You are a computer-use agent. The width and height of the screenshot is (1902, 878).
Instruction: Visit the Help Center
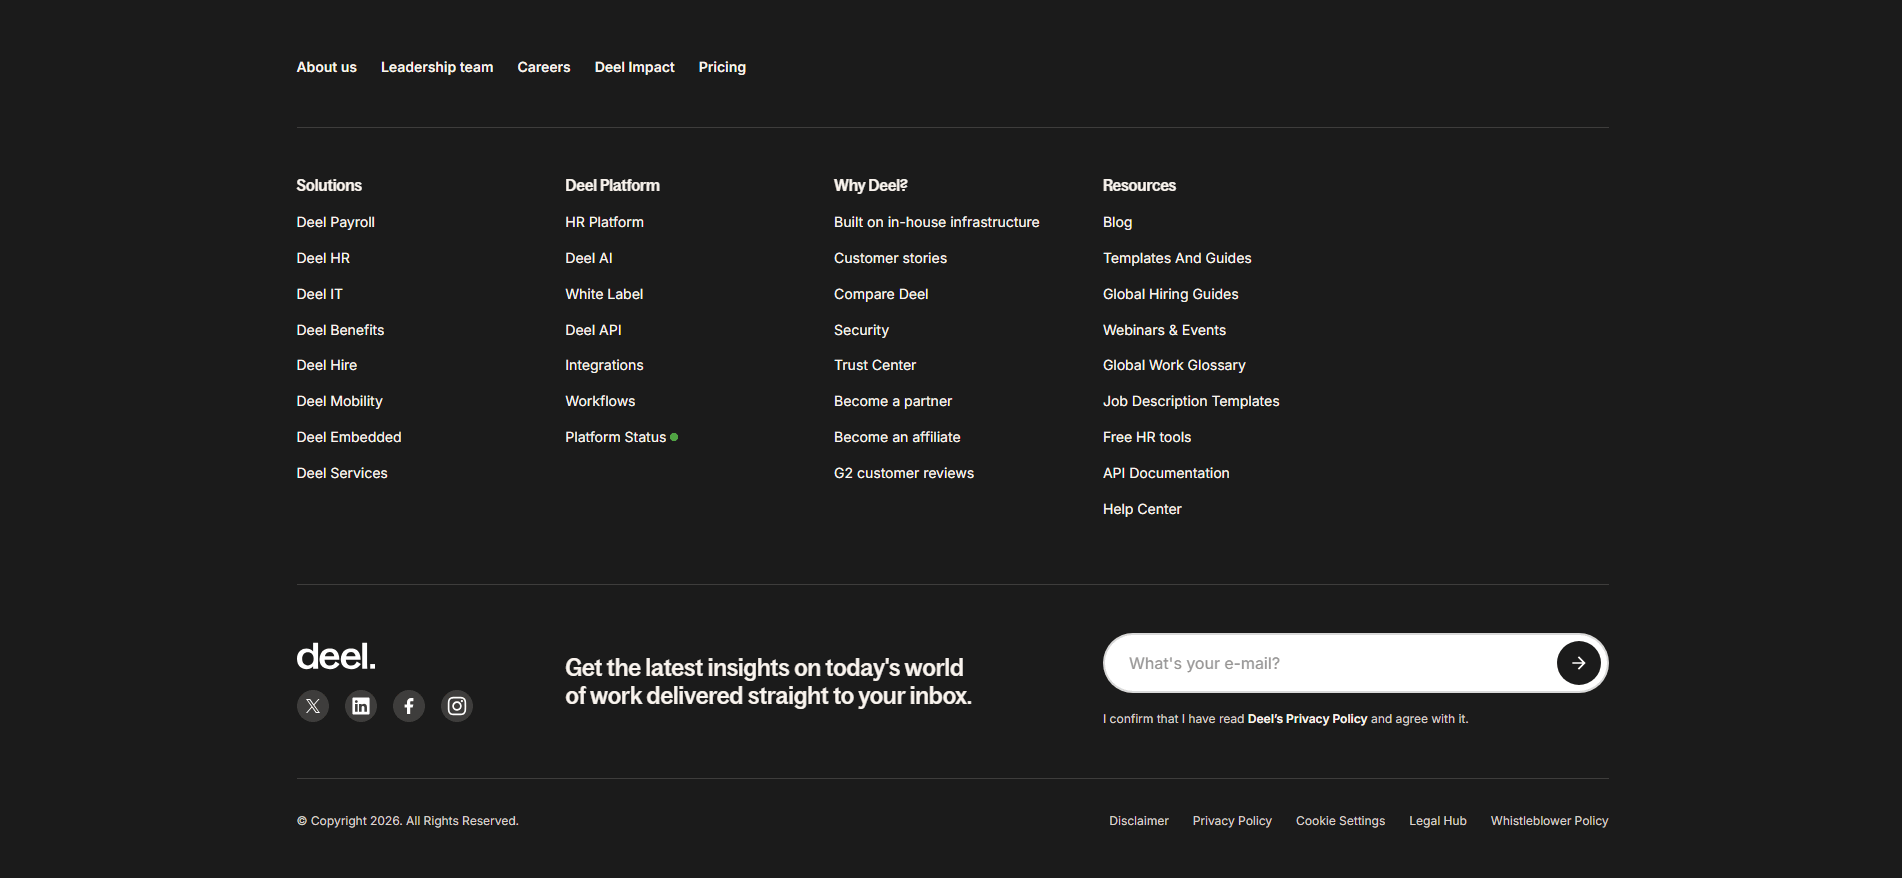(x=1142, y=509)
